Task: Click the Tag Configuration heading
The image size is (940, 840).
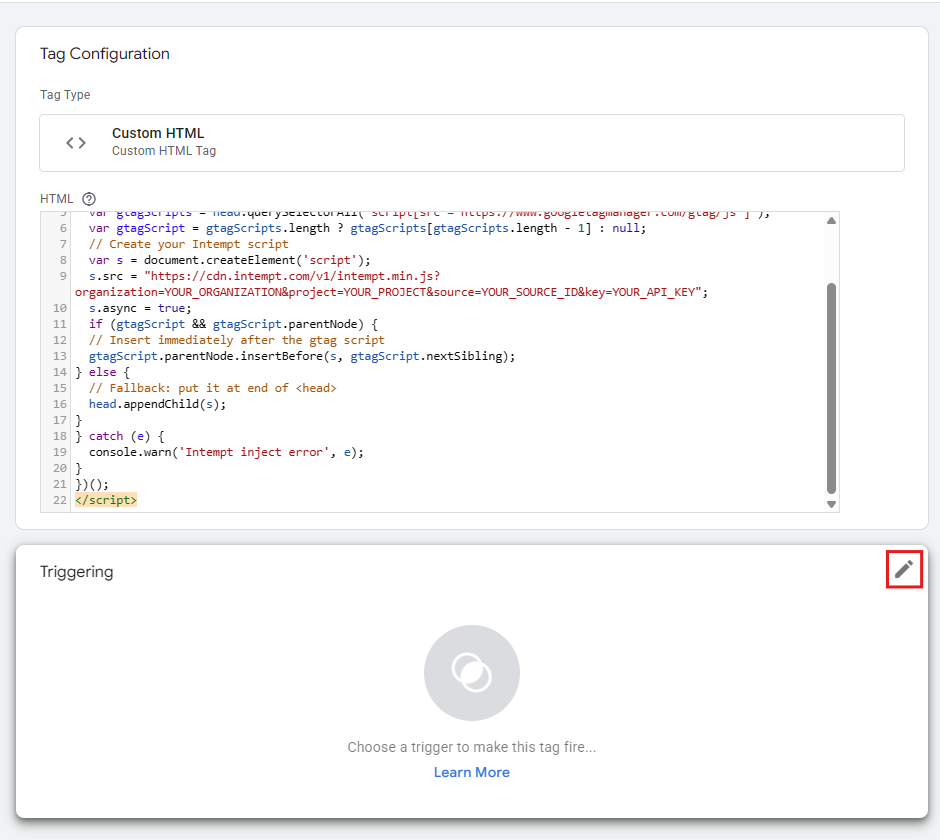Action: (105, 54)
